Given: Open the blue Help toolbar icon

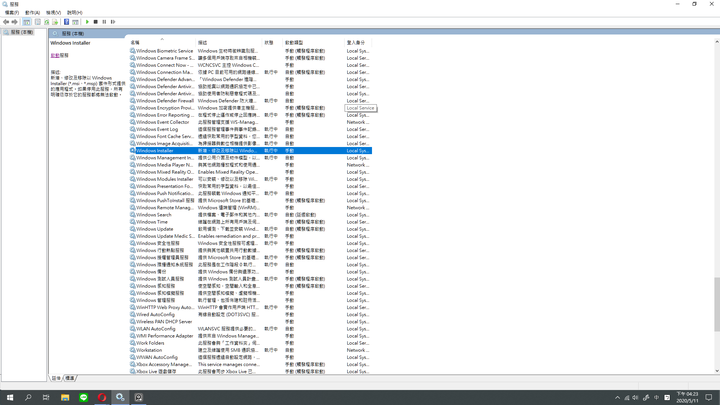Looking at the screenshot, I should click(x=66, y=22).
